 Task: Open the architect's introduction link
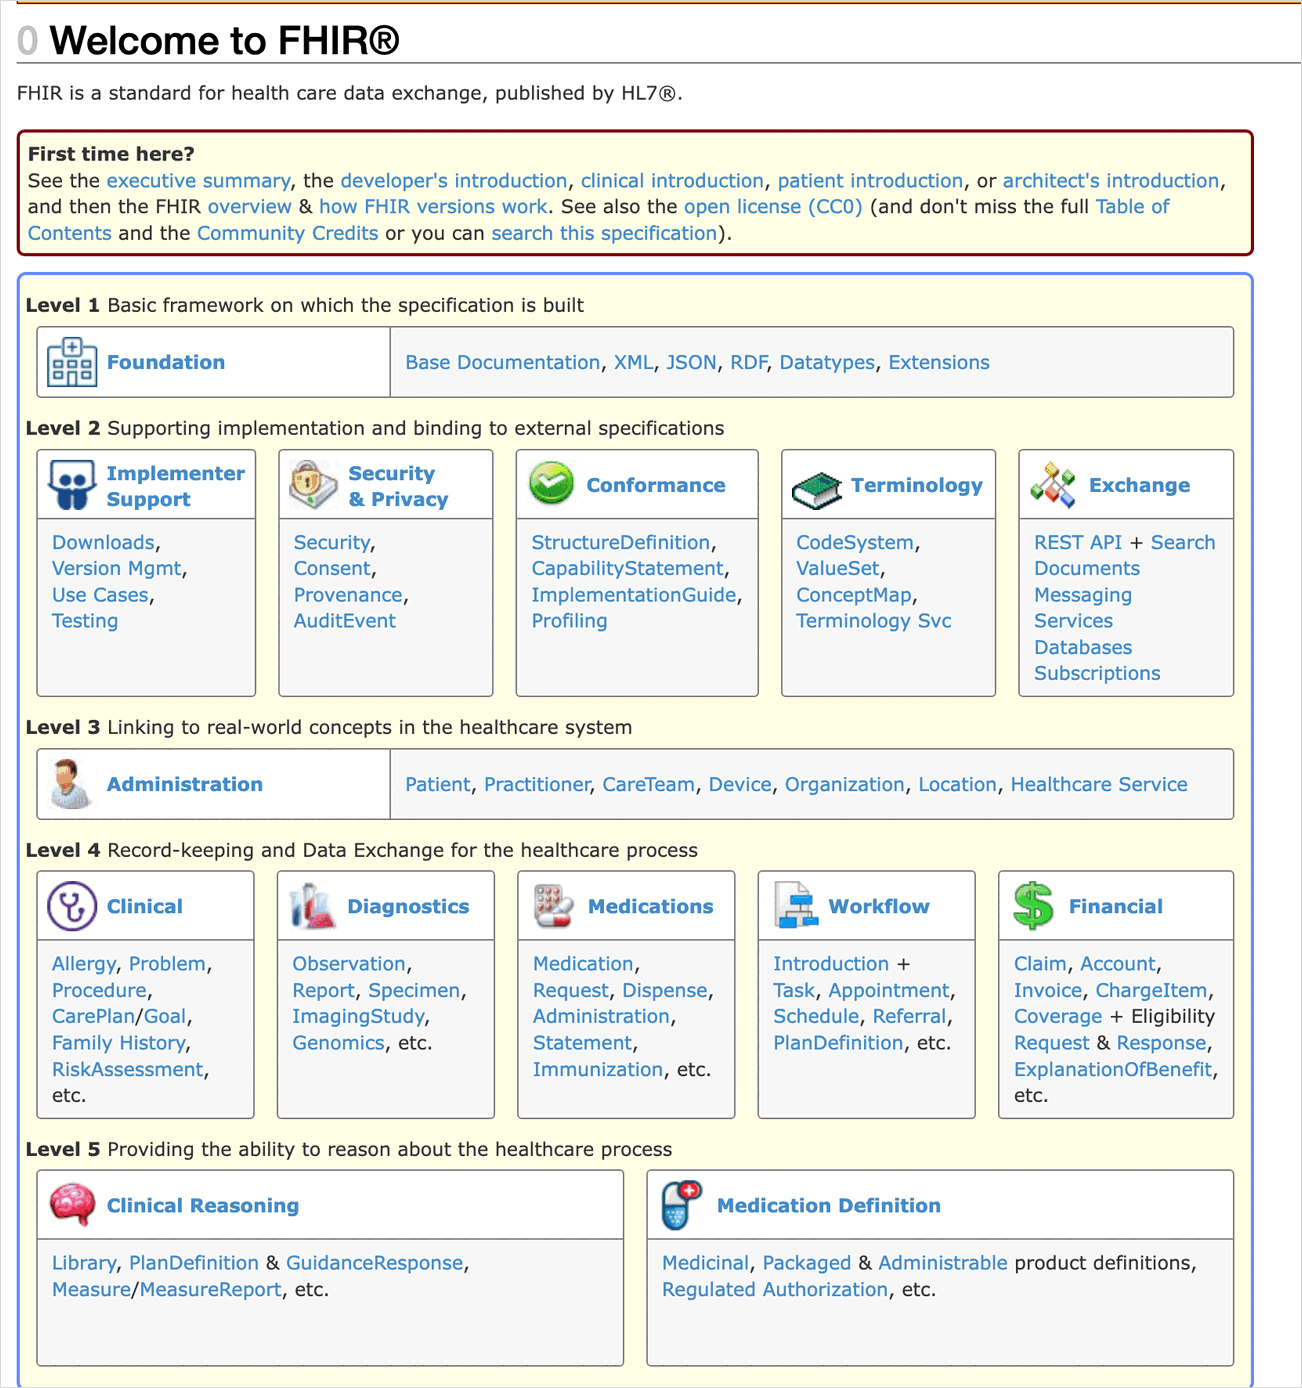1111,181
